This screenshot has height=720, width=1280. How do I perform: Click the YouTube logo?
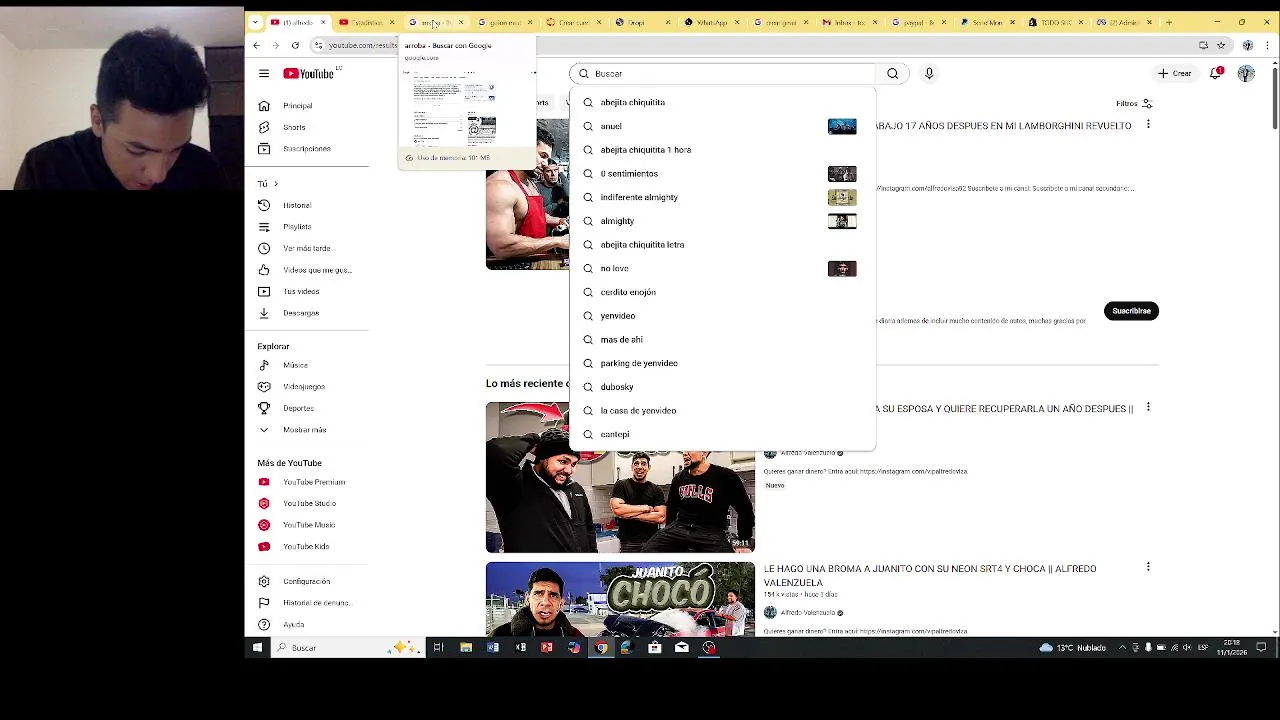[309, 73]
